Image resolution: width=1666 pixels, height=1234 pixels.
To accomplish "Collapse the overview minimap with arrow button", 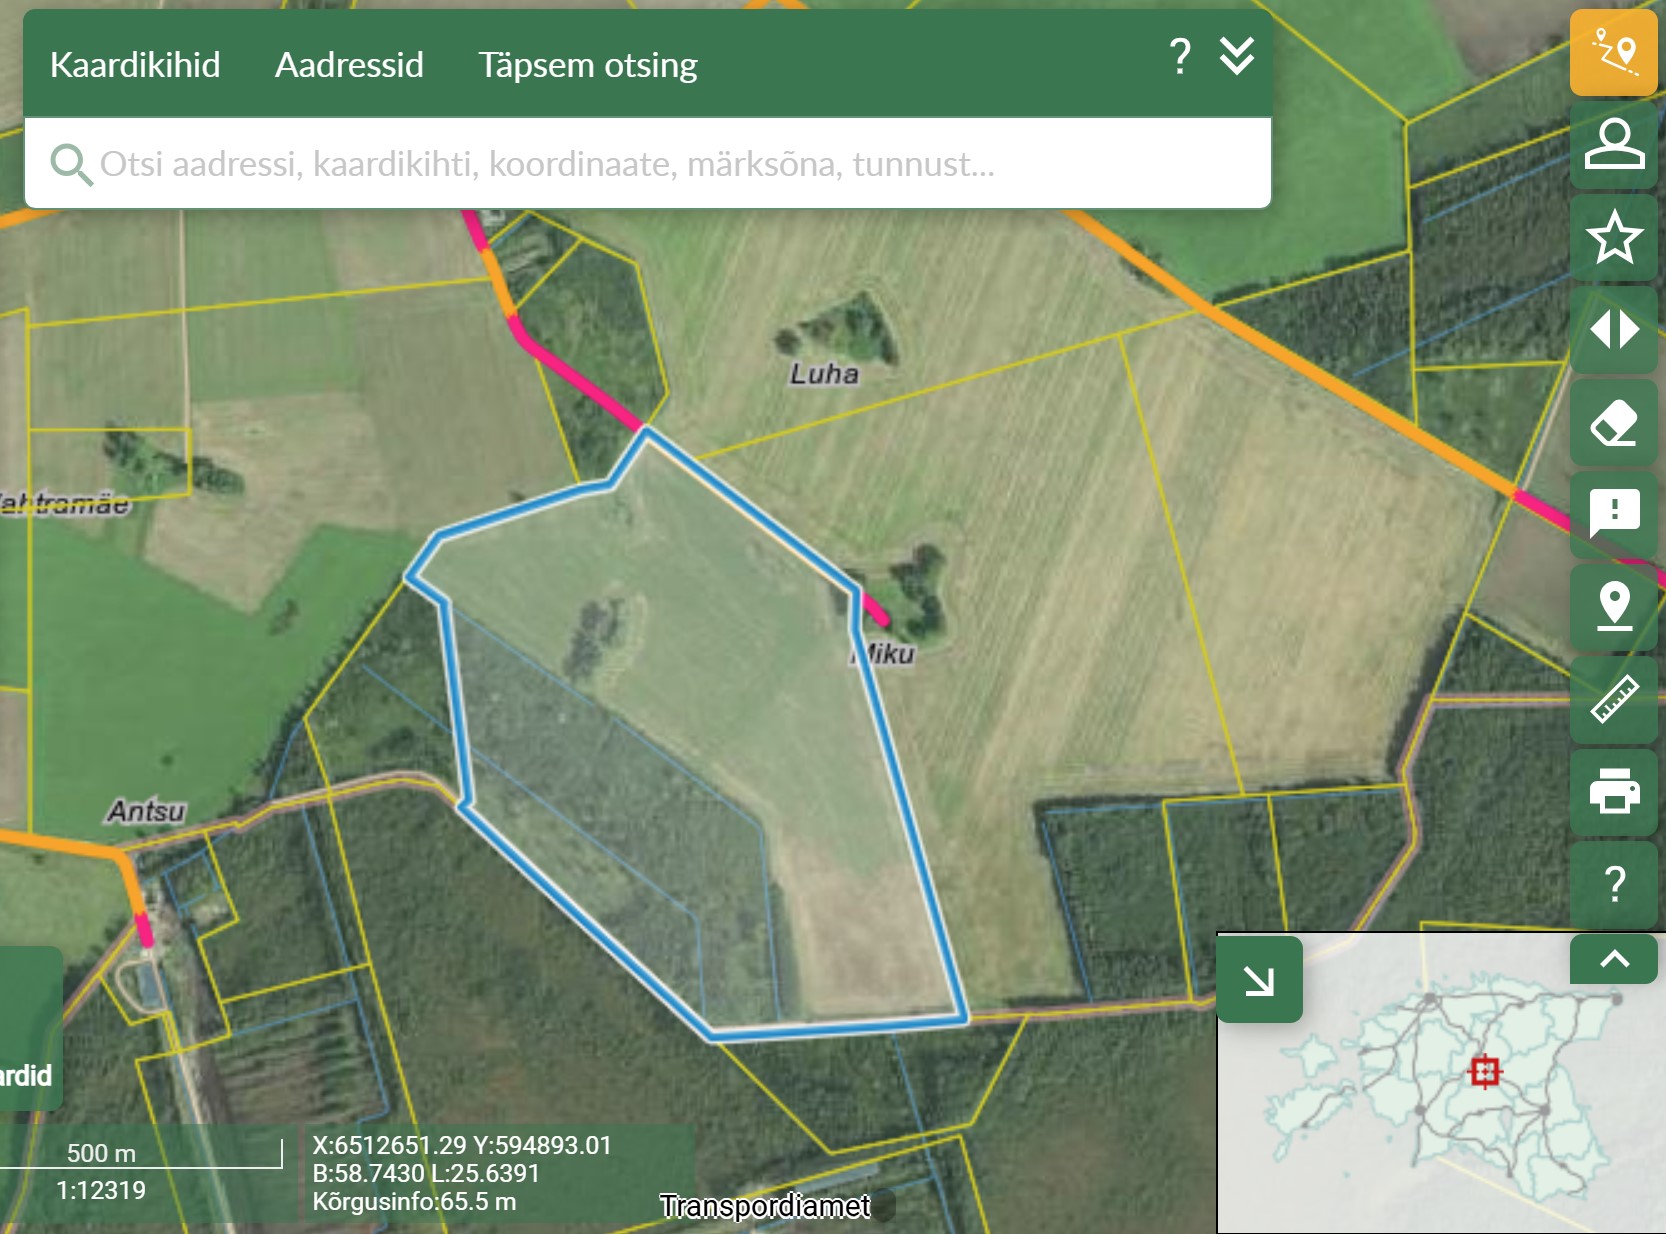I will [1259, 980].
